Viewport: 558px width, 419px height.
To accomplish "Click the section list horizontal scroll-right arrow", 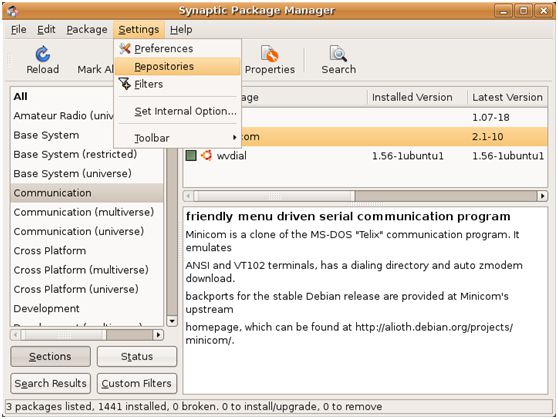I will (x=158, y=335).
